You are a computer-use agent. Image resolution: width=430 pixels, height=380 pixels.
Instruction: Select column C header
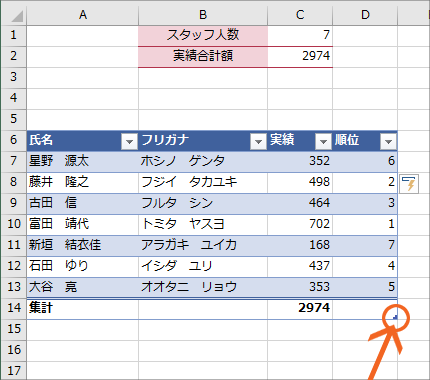(x=300, y=15)
